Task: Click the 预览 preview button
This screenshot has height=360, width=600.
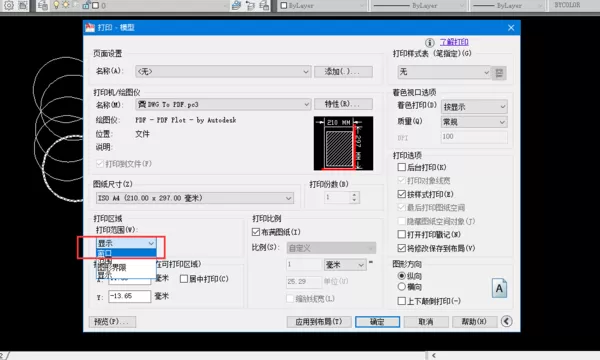Action: click(112, 322)
